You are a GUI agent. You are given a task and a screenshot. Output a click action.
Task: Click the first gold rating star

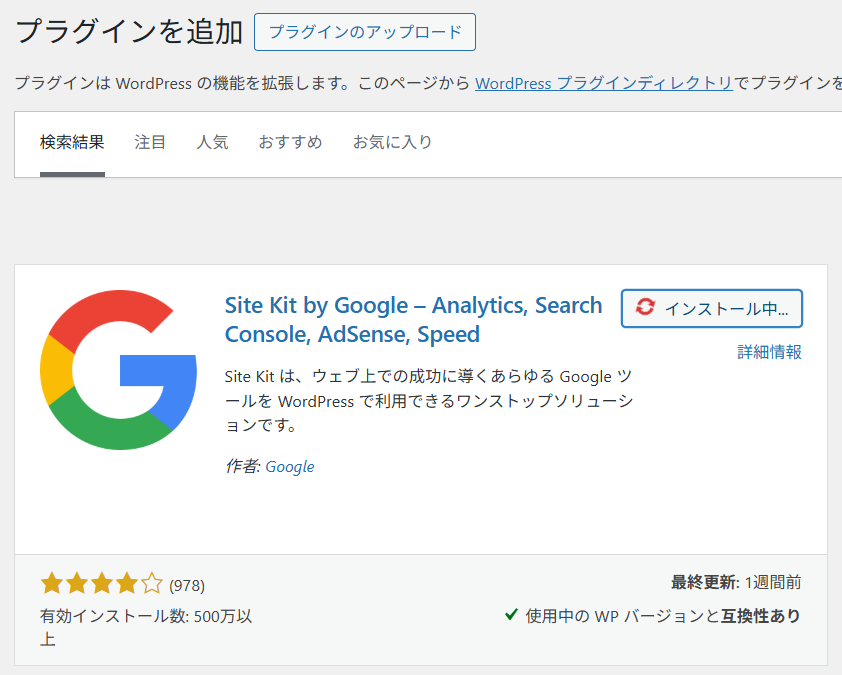pos(51,584)
